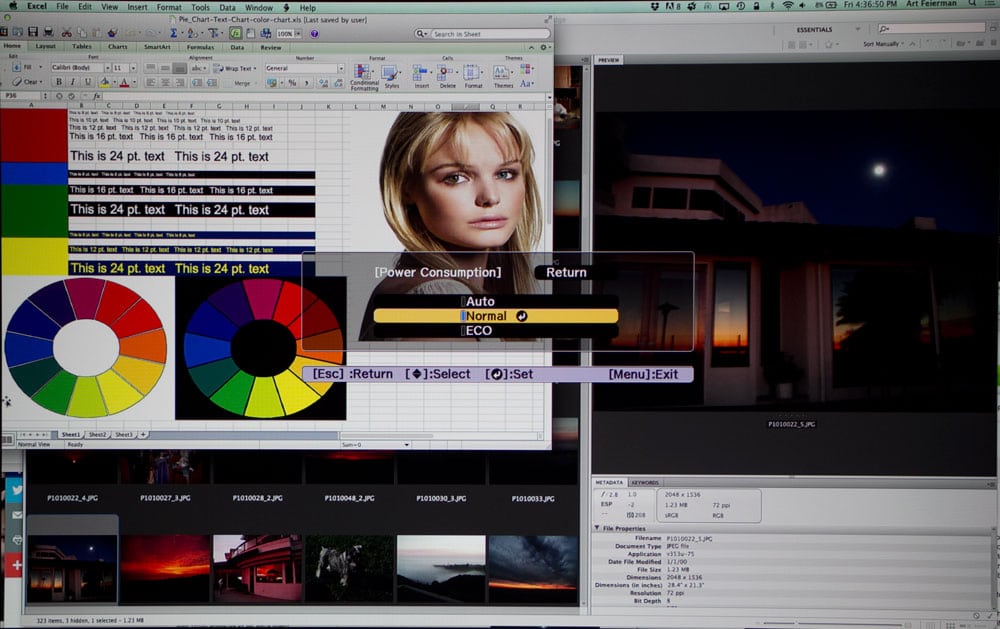Click the Conditional Formatting icon
This screenshot has height=629, width=1000.
(x=363, y=71)
